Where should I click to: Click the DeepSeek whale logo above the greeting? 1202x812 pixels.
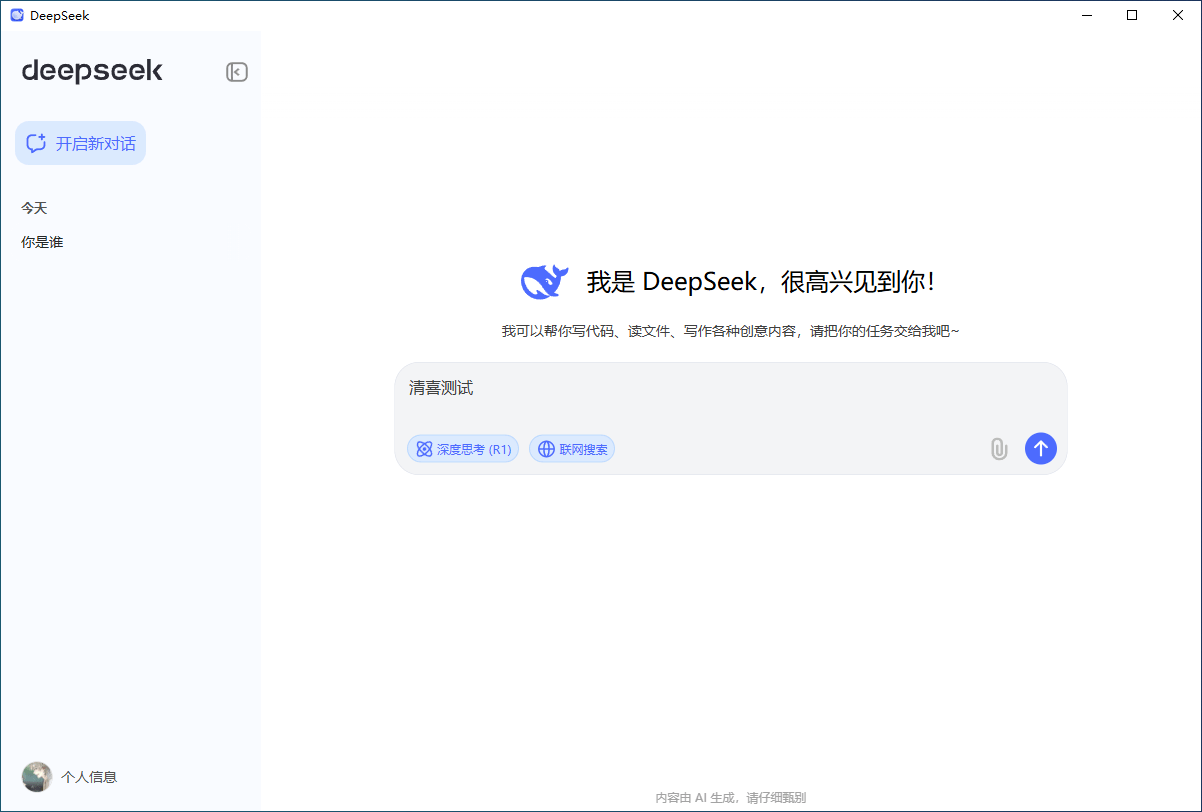(x=543, y=281)
